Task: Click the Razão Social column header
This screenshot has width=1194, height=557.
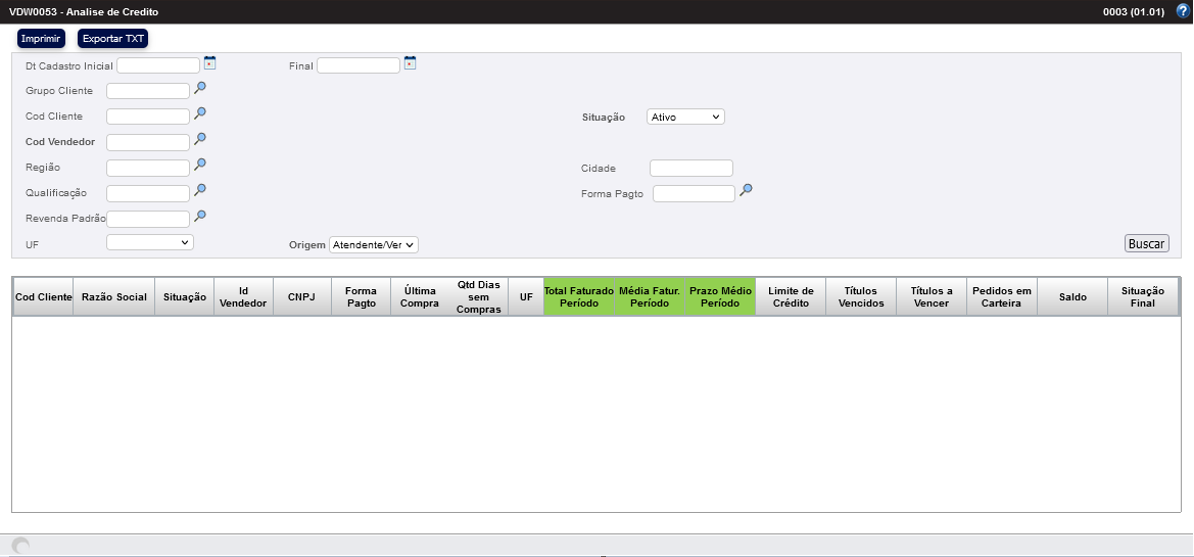Action: [x=113, y=297]
